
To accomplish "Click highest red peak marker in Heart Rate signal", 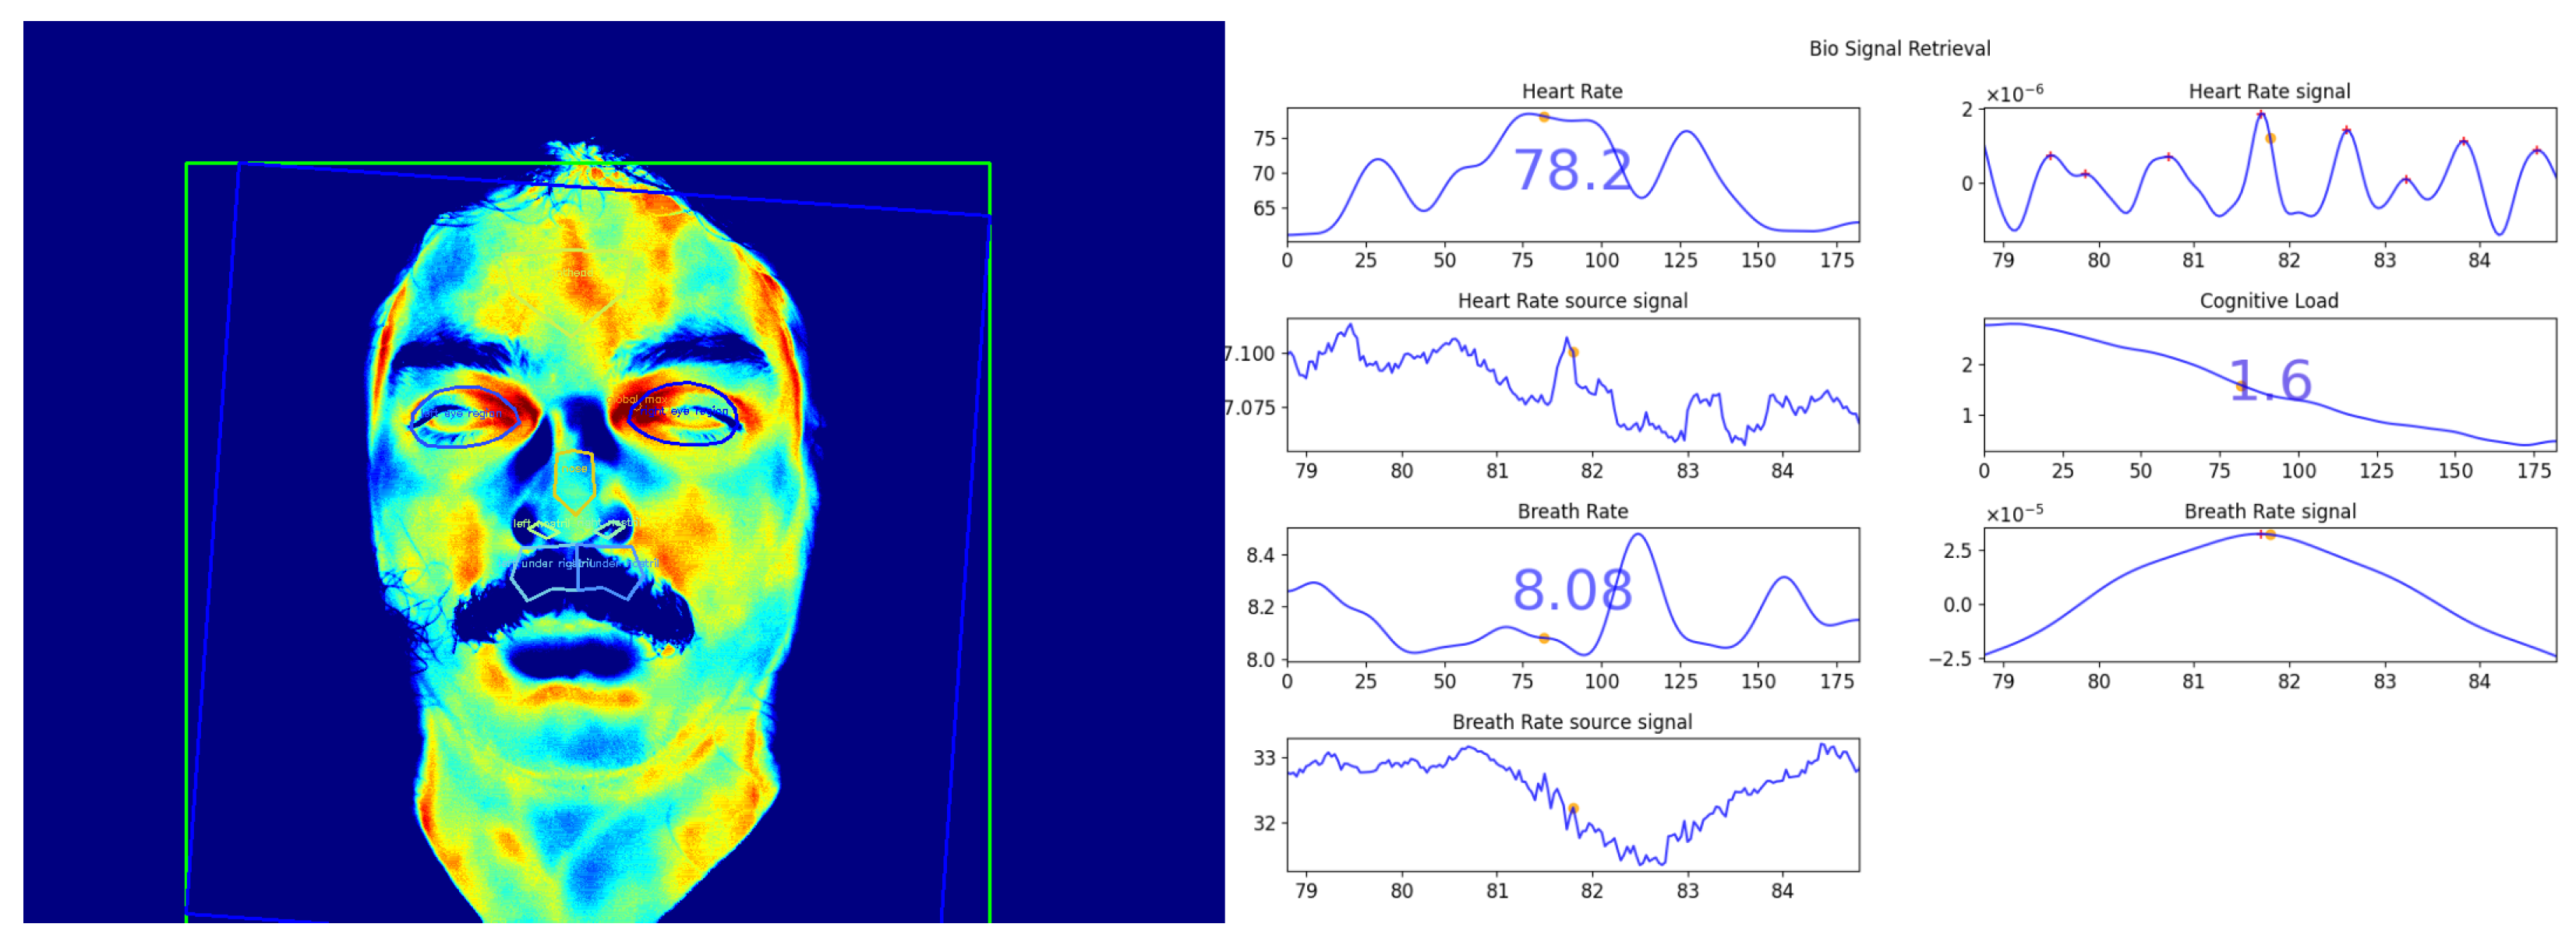I will (2260, 114).
